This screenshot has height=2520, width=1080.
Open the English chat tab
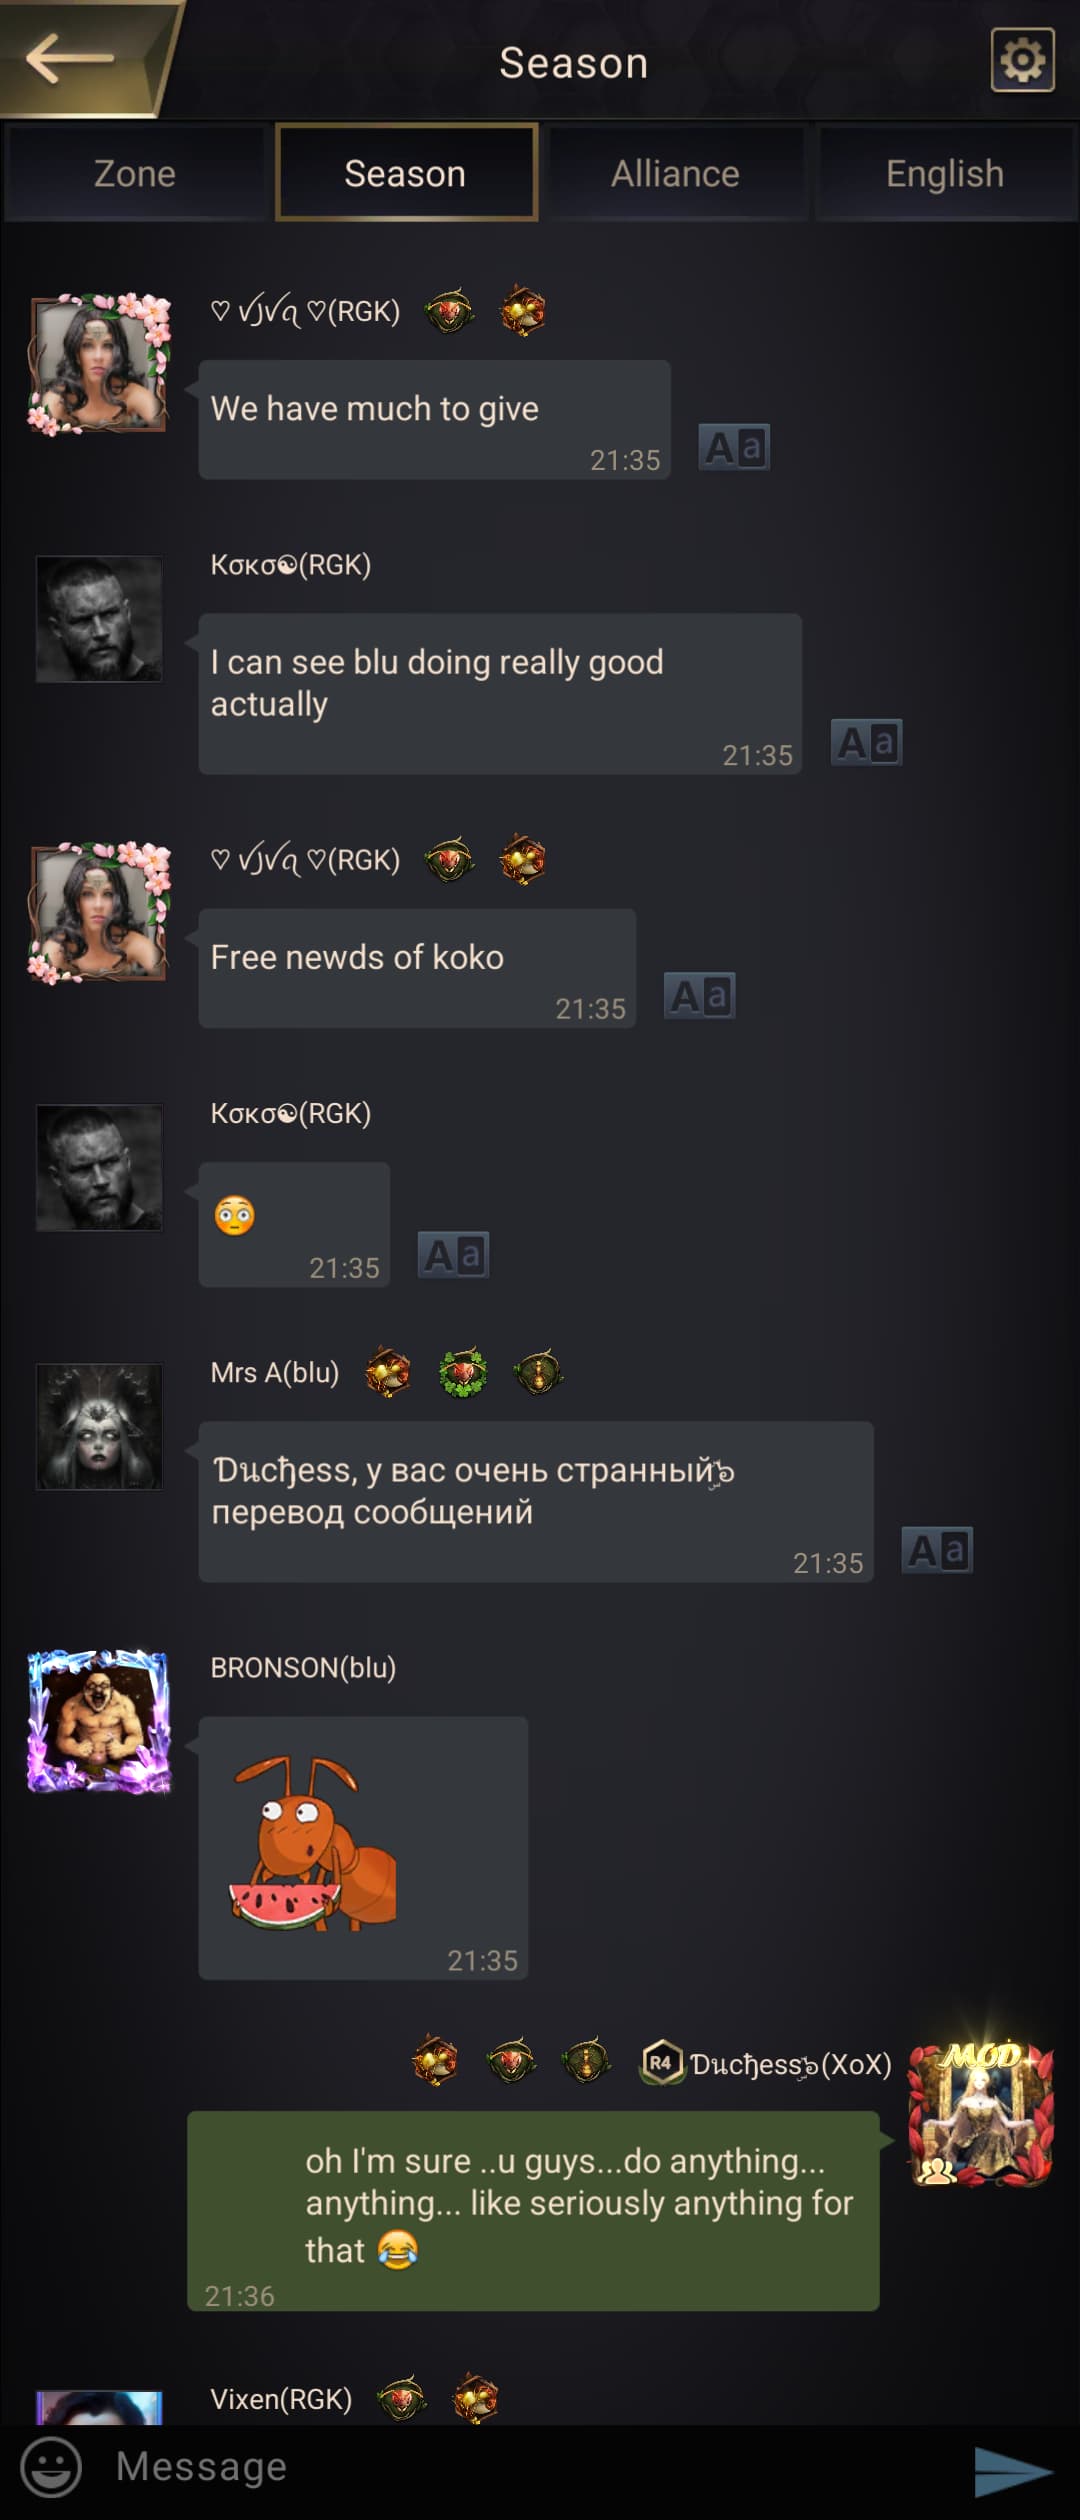(x=945, y=174)
